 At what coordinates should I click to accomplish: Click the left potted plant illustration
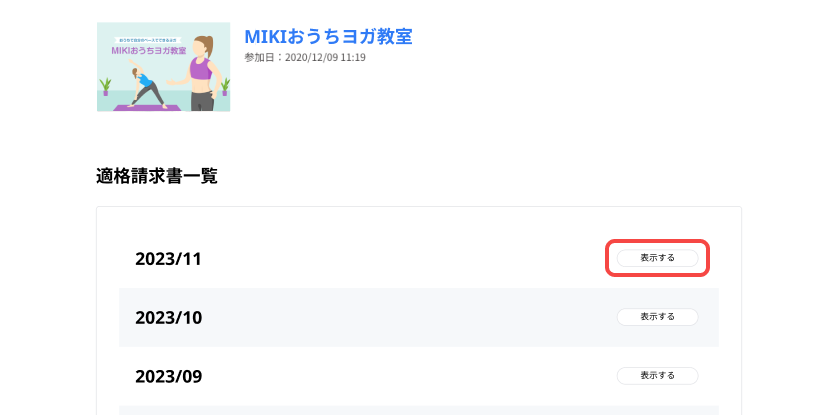[105, 86]
